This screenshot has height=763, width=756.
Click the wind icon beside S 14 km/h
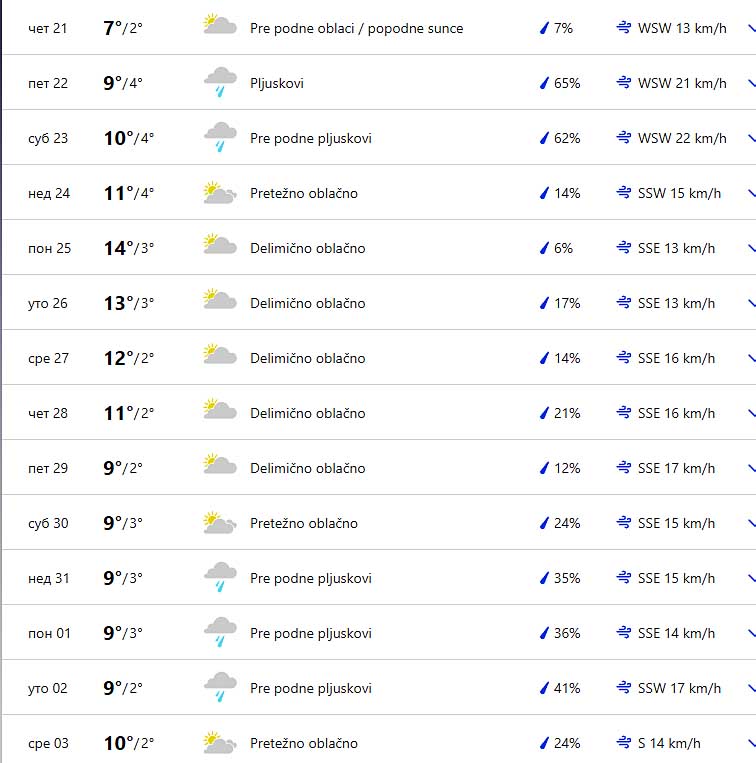[624, 743]
